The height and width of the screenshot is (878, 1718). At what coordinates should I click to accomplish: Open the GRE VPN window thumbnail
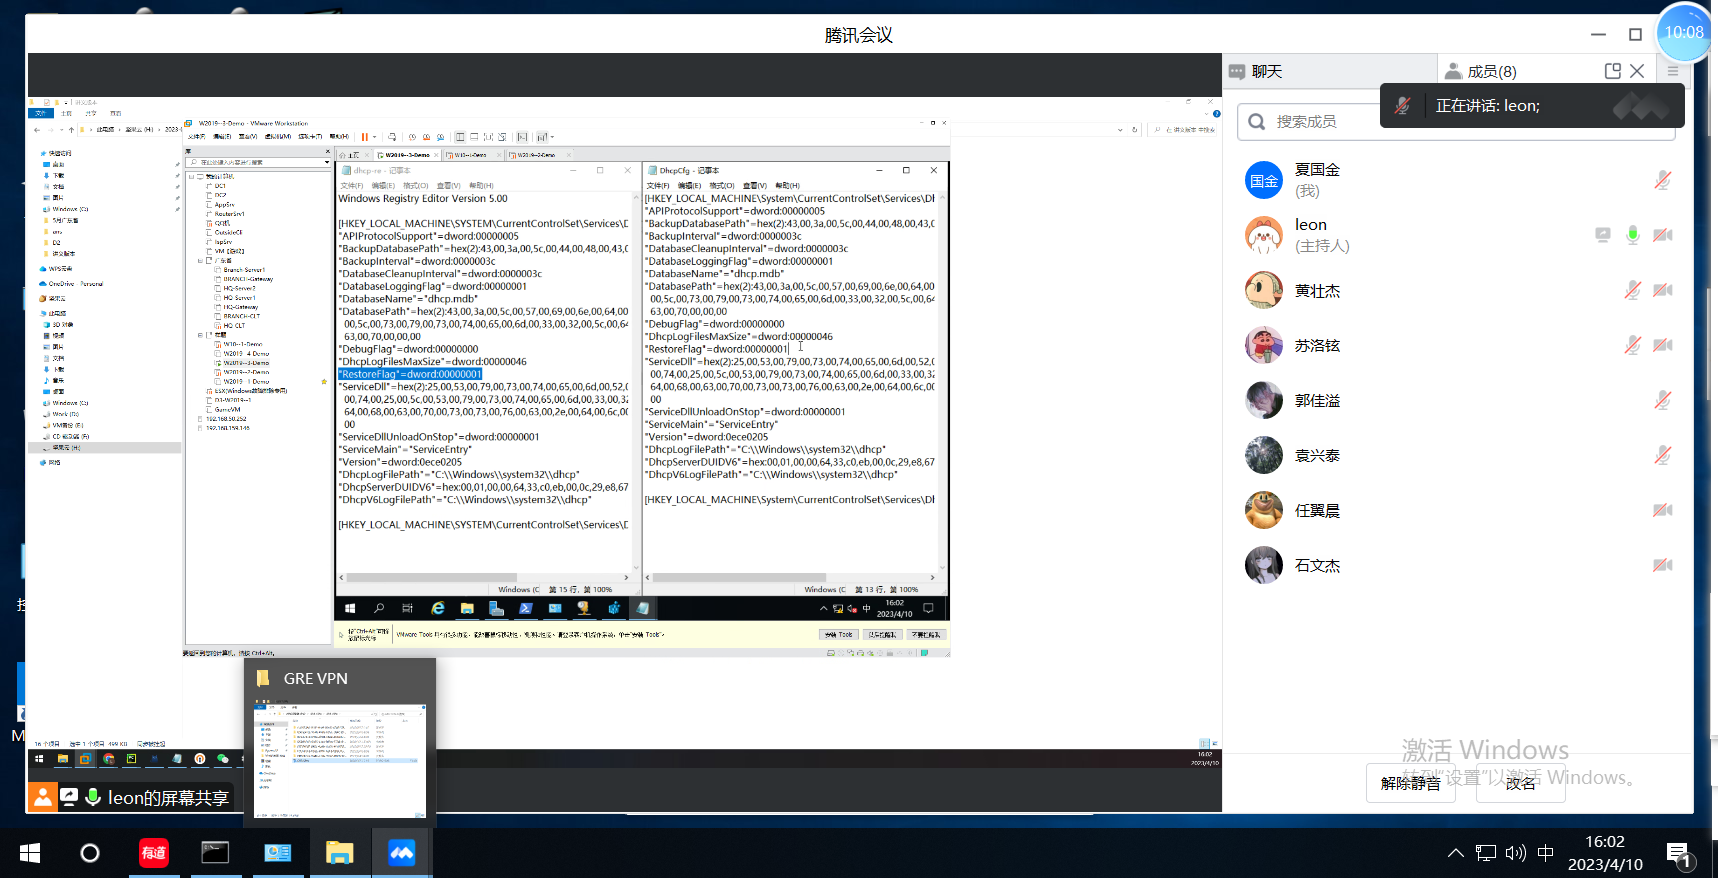click(x=340, y=760)
